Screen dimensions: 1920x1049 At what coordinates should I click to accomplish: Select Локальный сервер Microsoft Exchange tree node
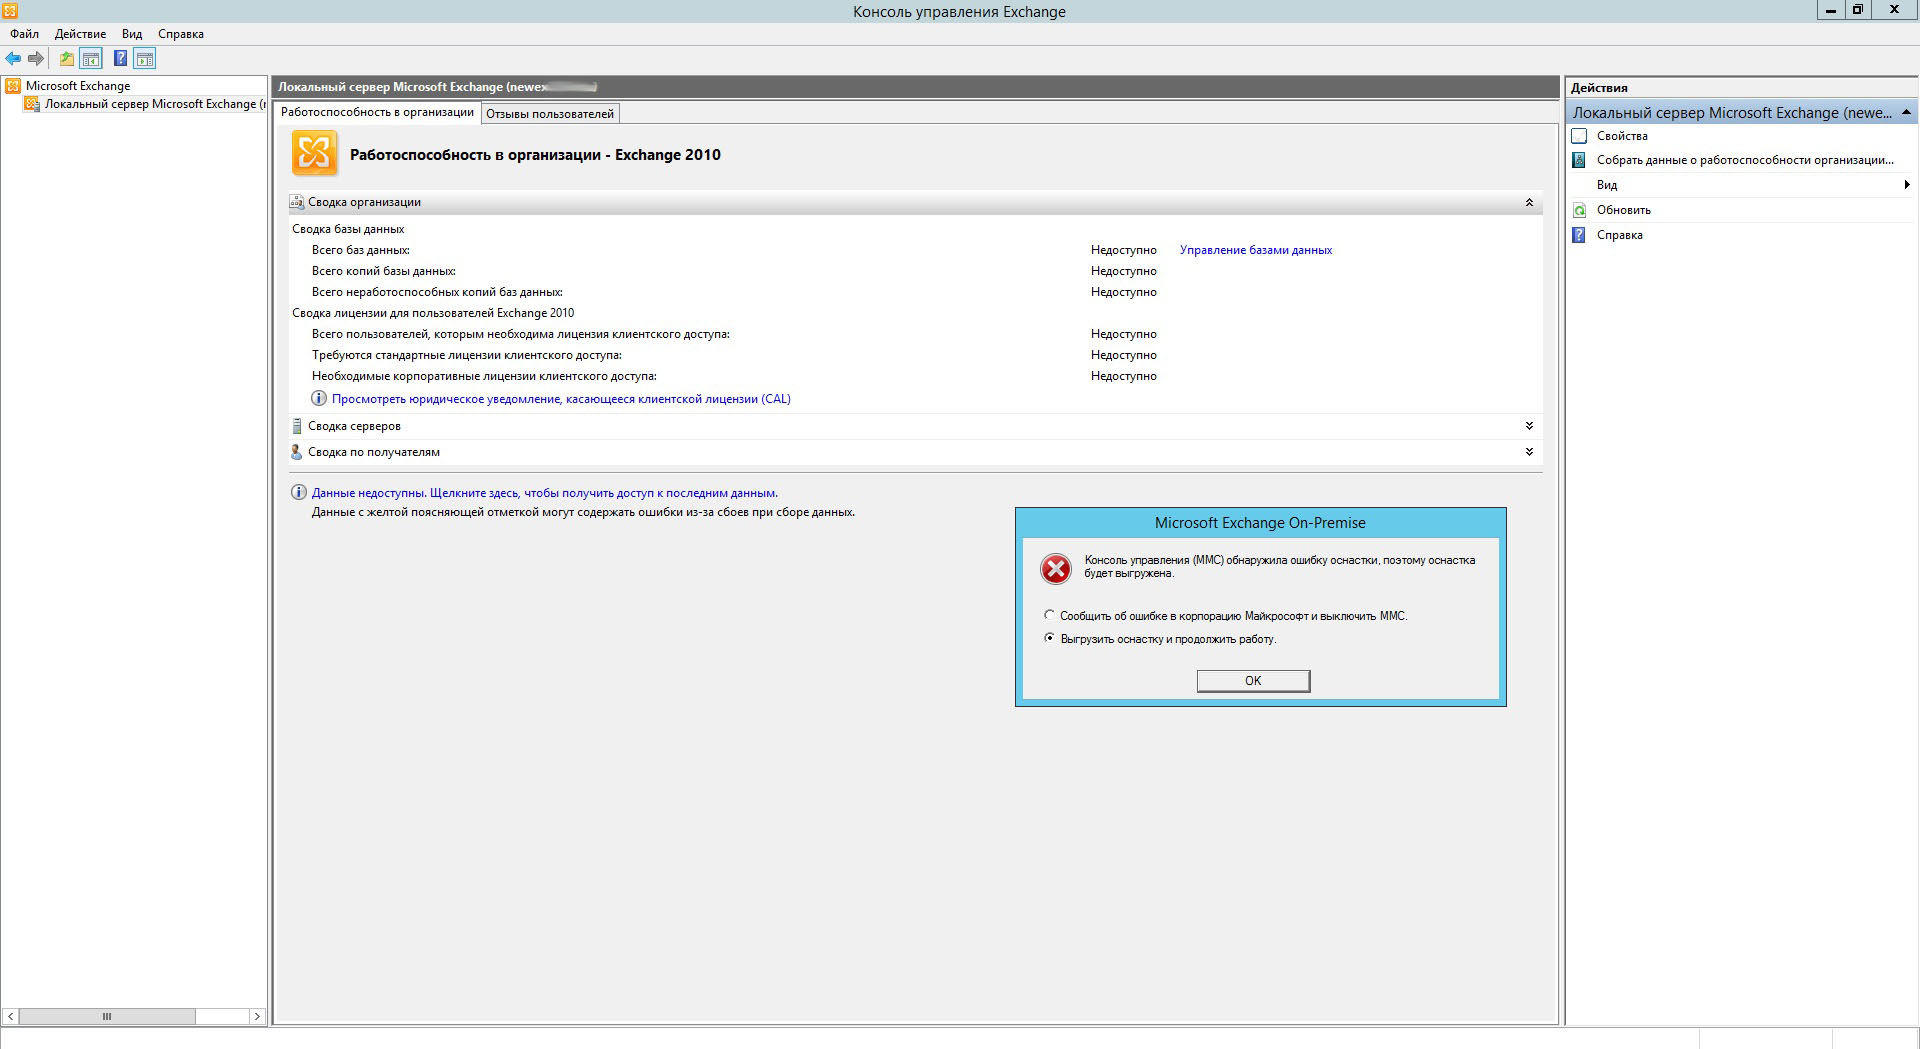tap(155, 104)
